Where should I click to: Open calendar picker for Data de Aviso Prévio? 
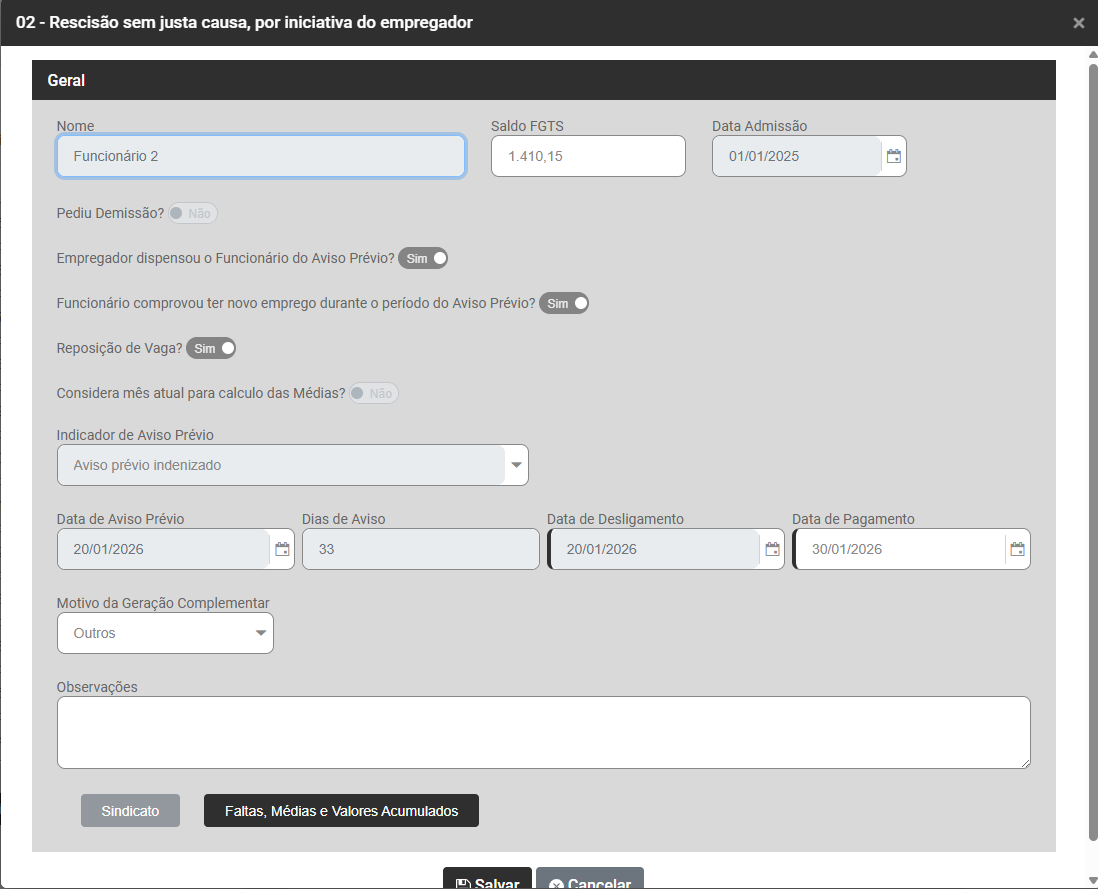pos(282,549)
